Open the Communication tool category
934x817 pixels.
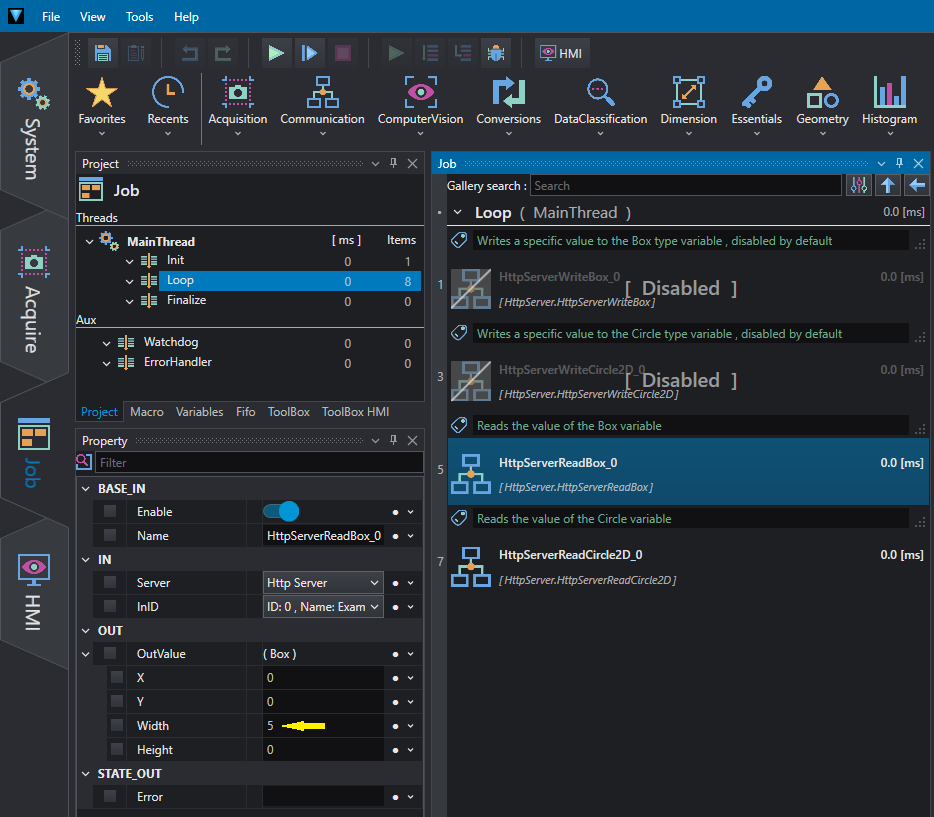pyautogui.click(x=322, y=106)
